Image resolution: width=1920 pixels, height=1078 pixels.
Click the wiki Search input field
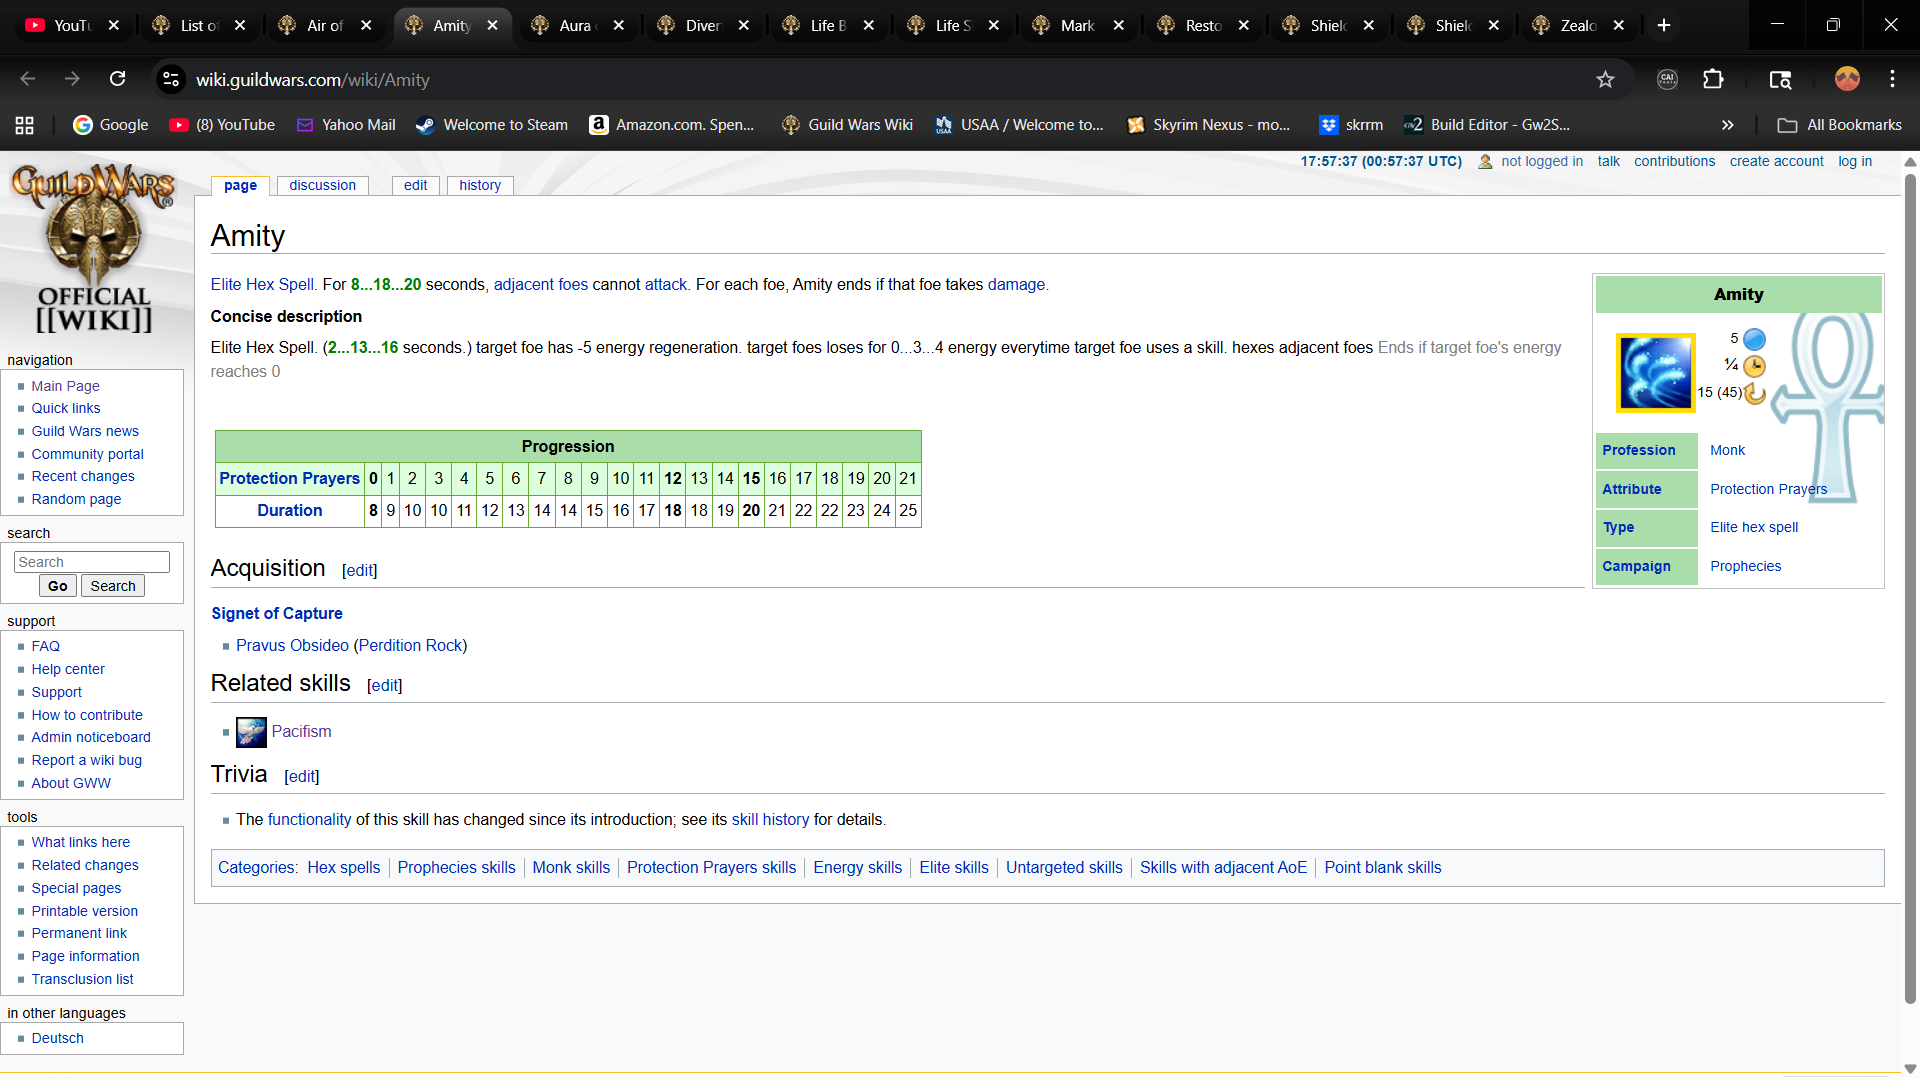92,562
